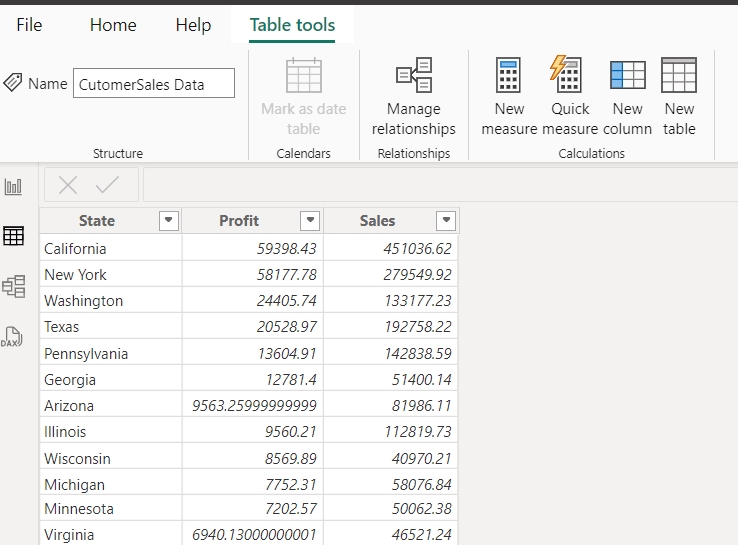Expand the Sales column filter dropdown
738x545 pixels.
(x=446, y=221)
